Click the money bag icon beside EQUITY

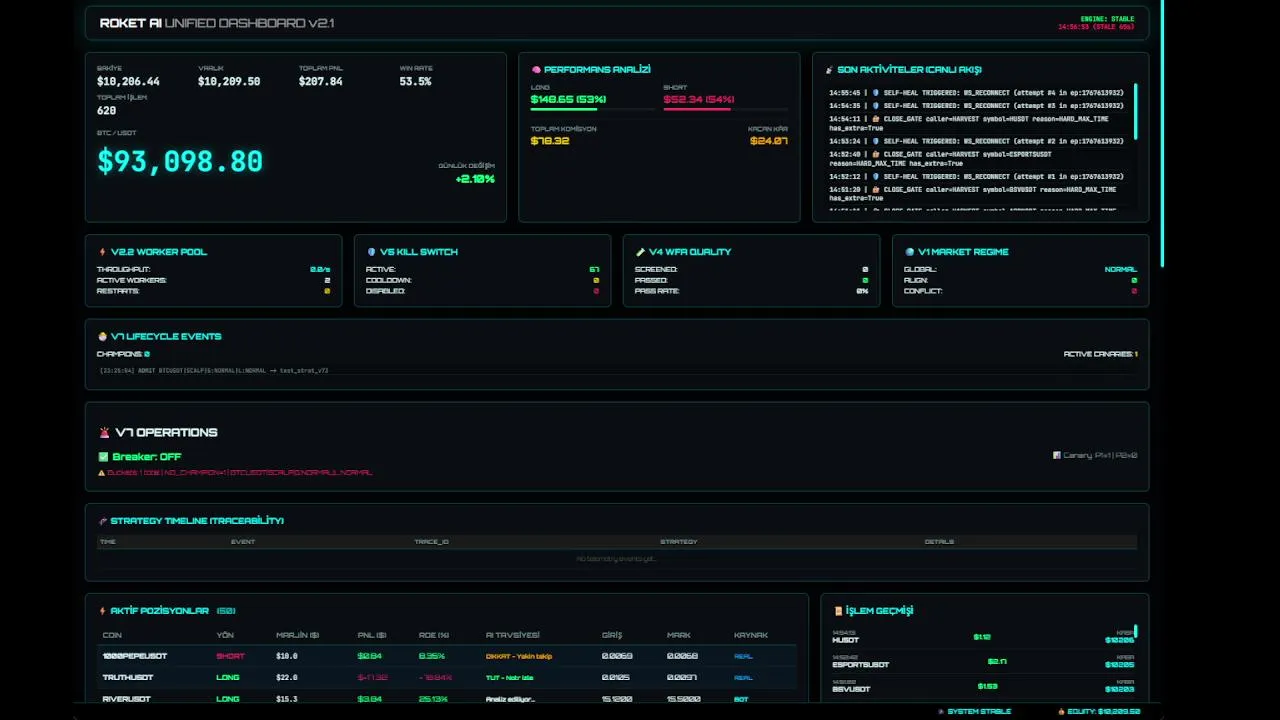[x=1062, y=711]
